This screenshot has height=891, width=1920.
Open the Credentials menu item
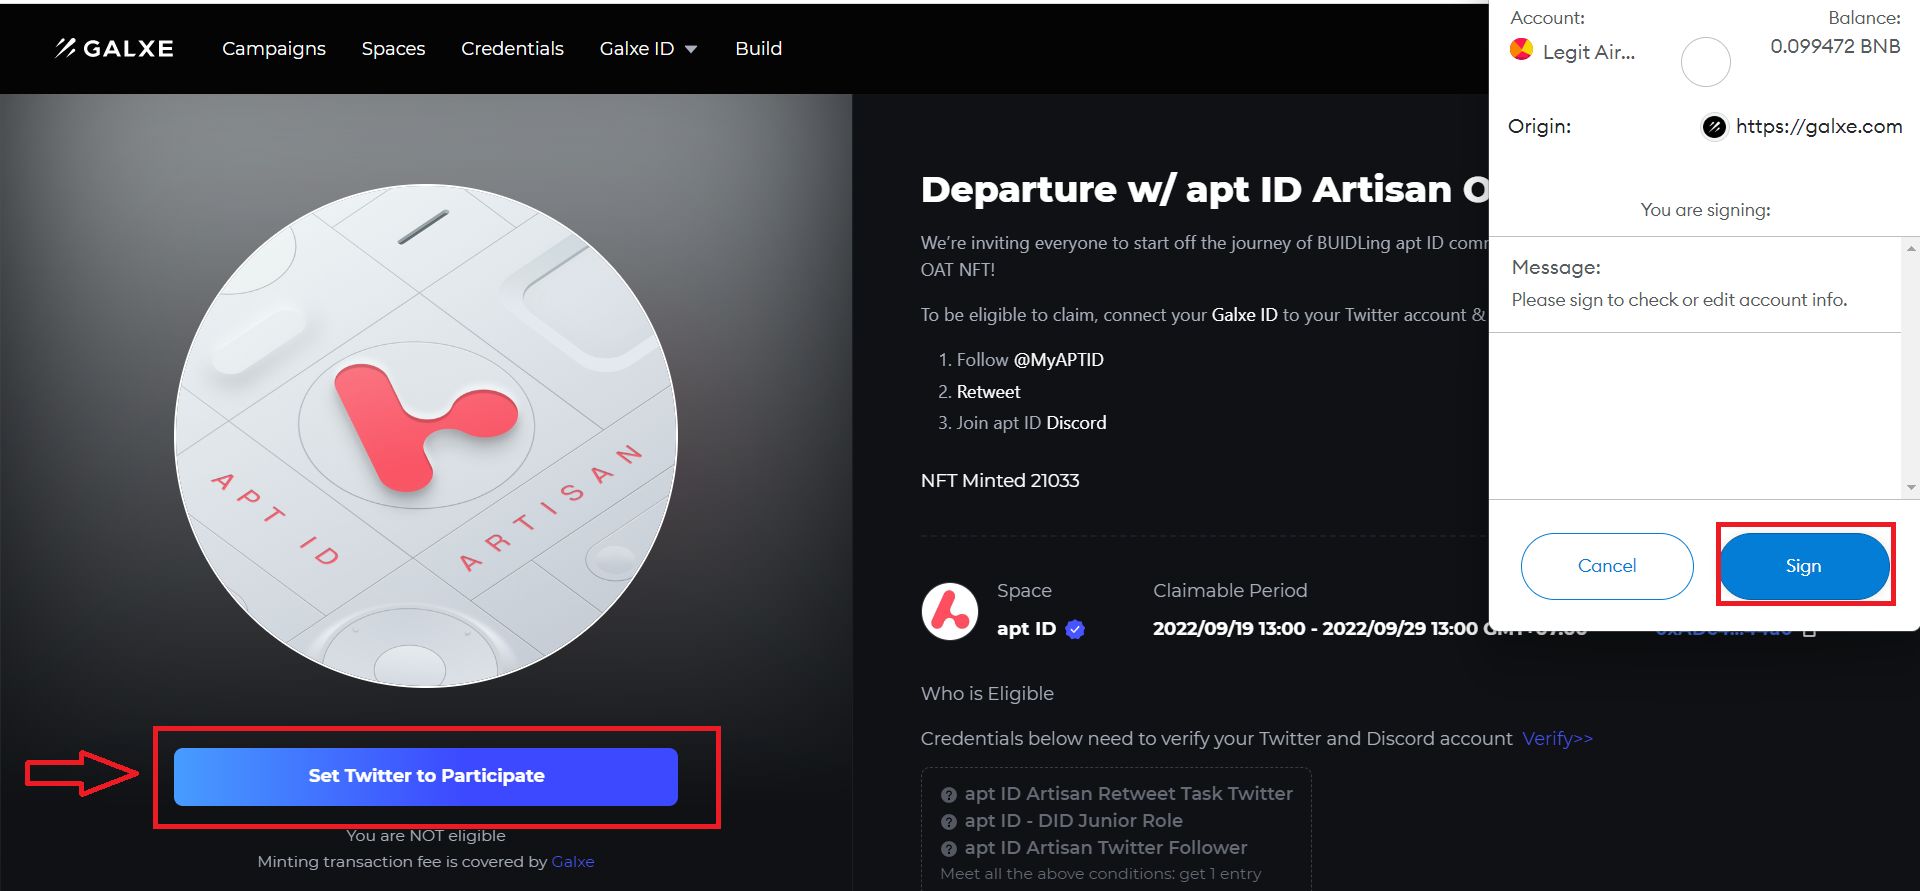(x=512, y=48)
